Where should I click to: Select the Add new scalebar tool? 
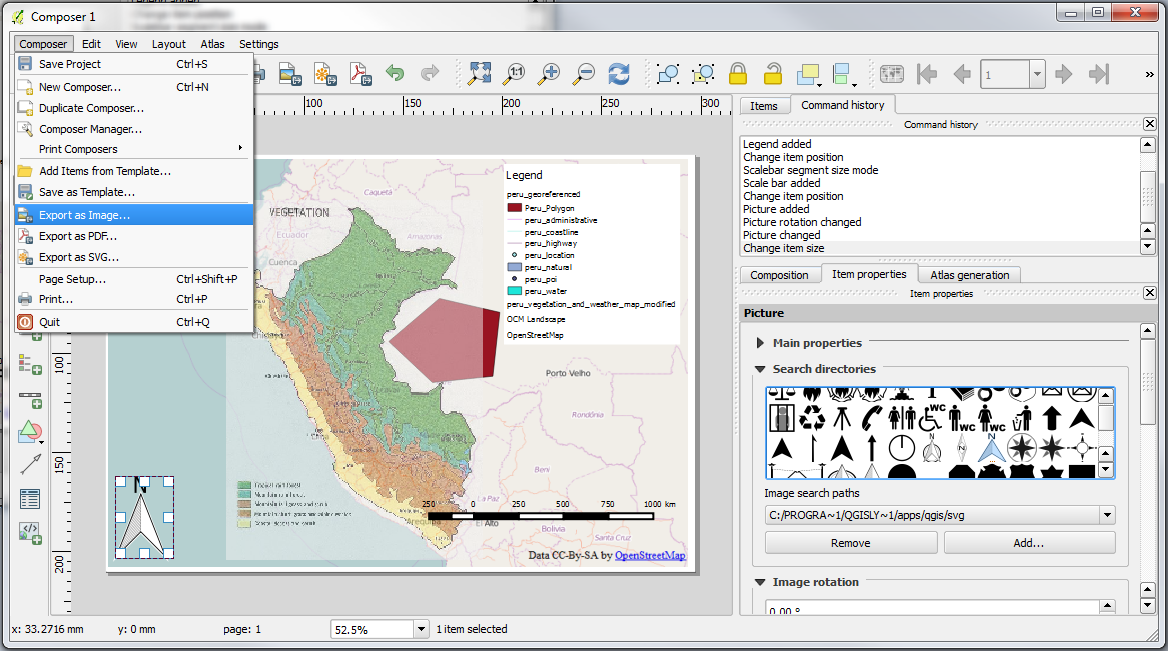30,399
